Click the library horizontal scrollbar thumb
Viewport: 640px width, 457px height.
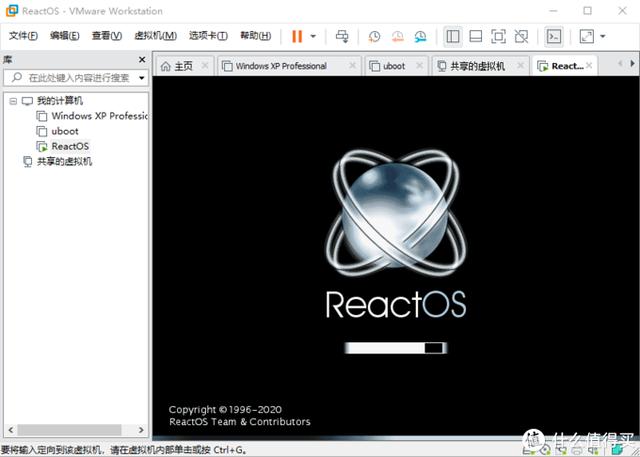(69, 430)
